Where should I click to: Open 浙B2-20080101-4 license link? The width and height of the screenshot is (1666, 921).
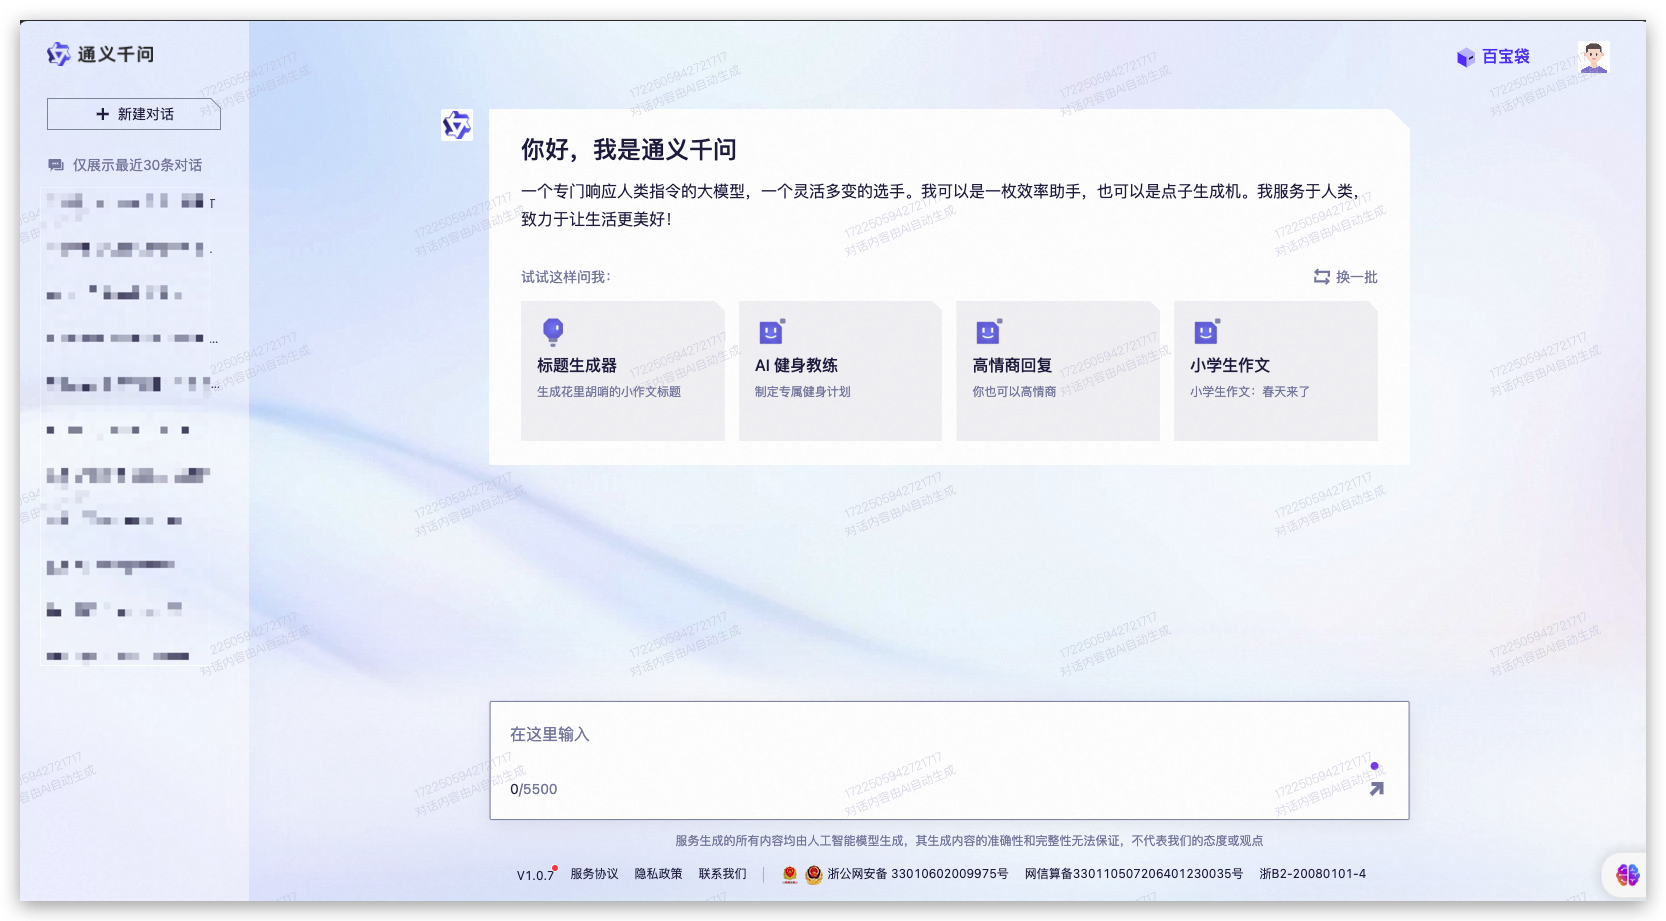click(1313, 874)
